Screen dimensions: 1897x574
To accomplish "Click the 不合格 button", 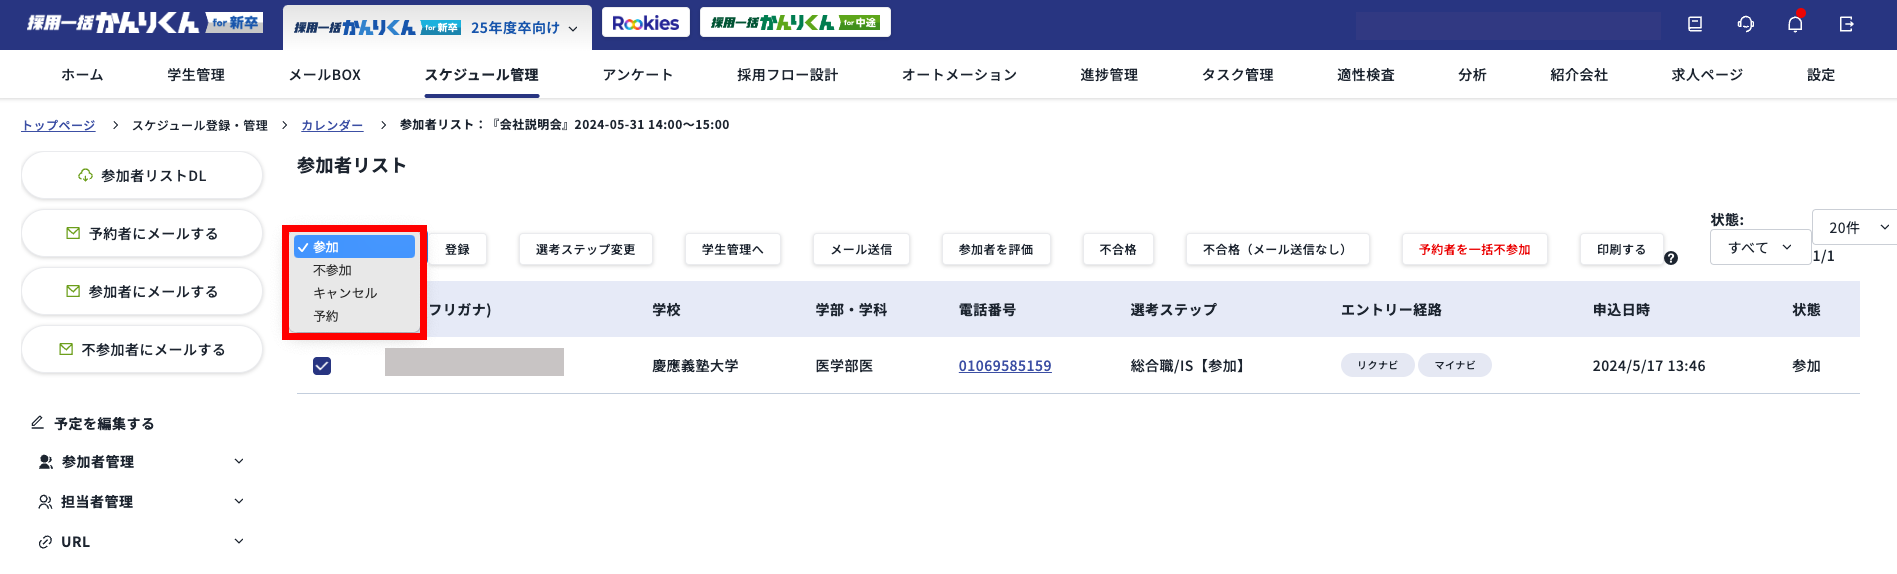I will tap(1118, 249).
